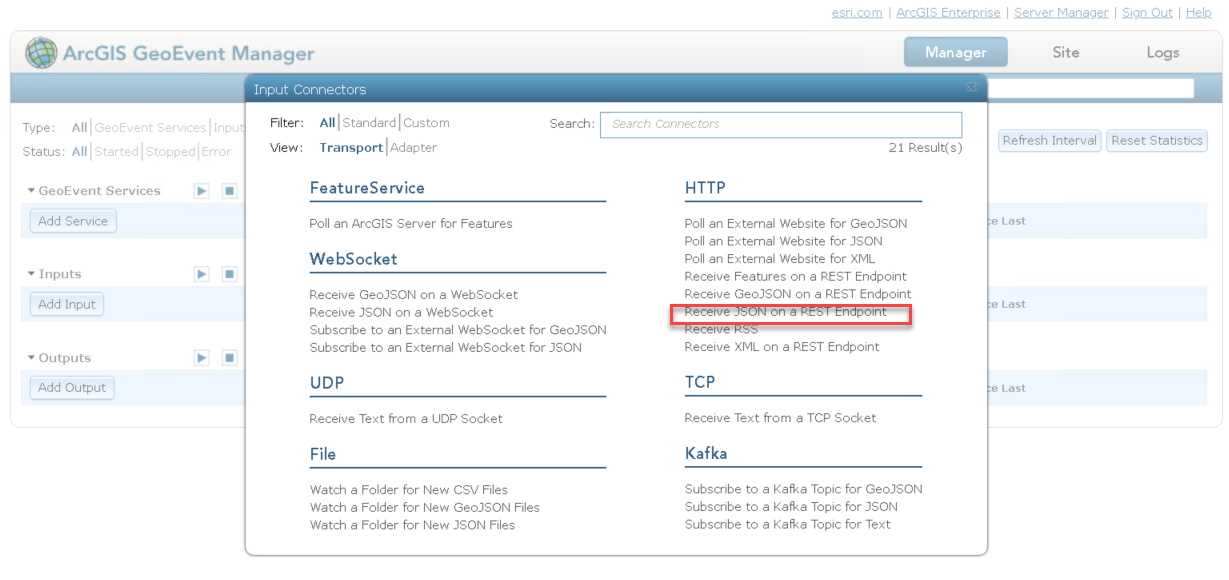Select Poll an ArcGIS Server for Features

(x=411, y=223)
